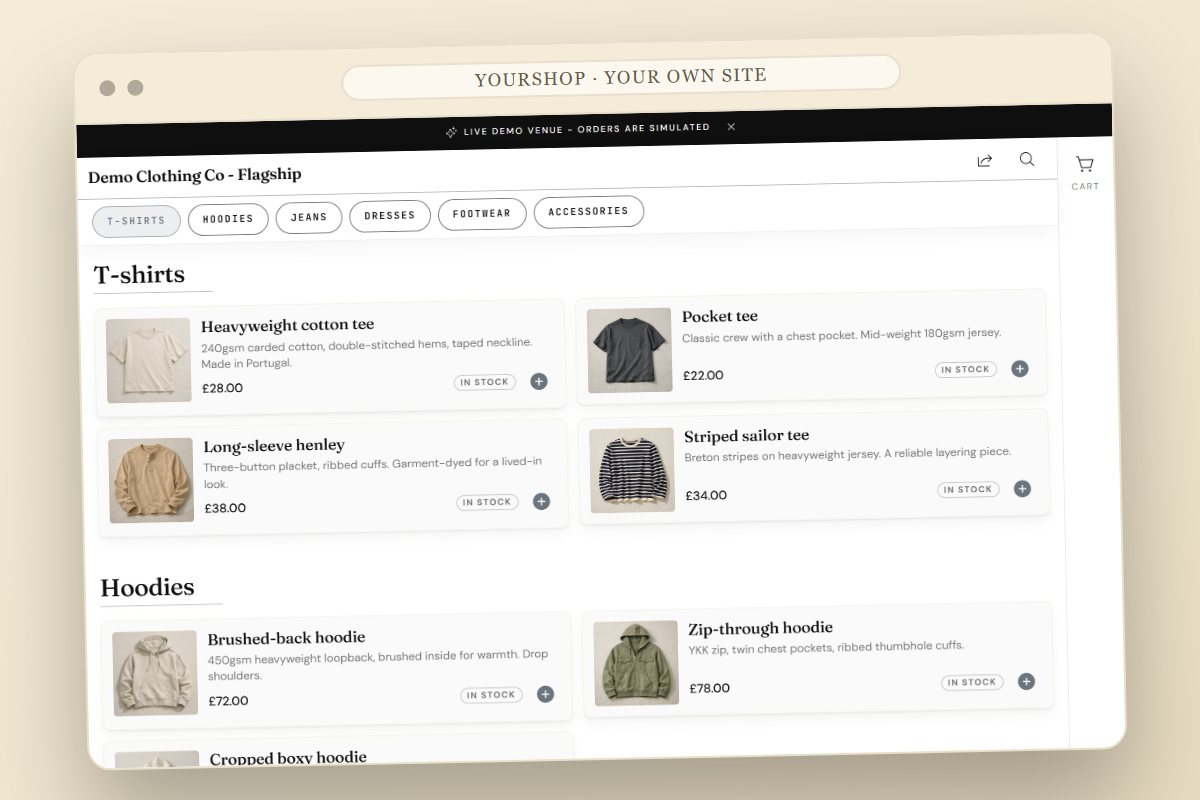Switch to Dresses category
The height and width of the screenshot is (800, 1200).
[390, 215]
